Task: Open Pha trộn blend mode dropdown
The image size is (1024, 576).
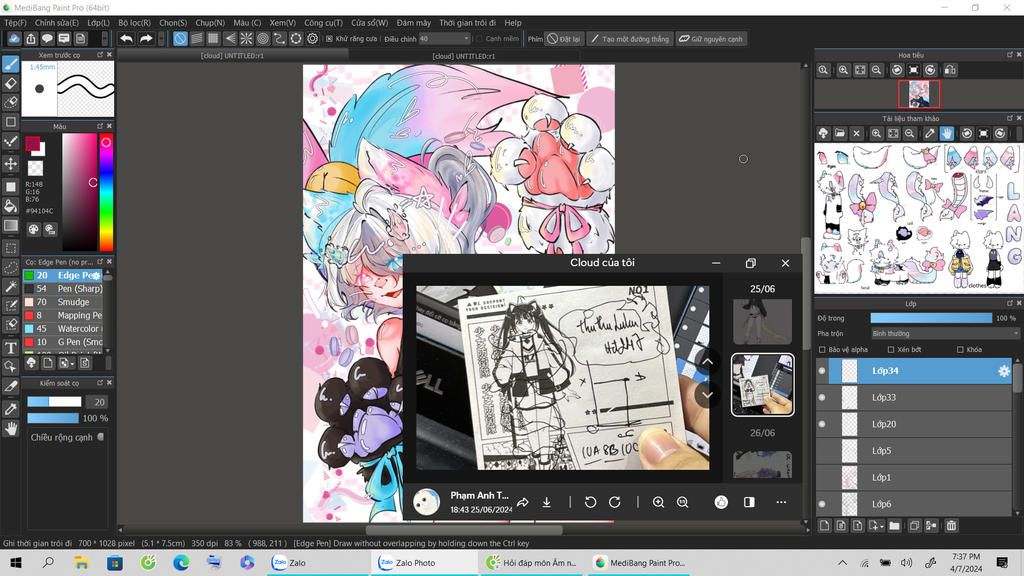Action: coord(945,334)
